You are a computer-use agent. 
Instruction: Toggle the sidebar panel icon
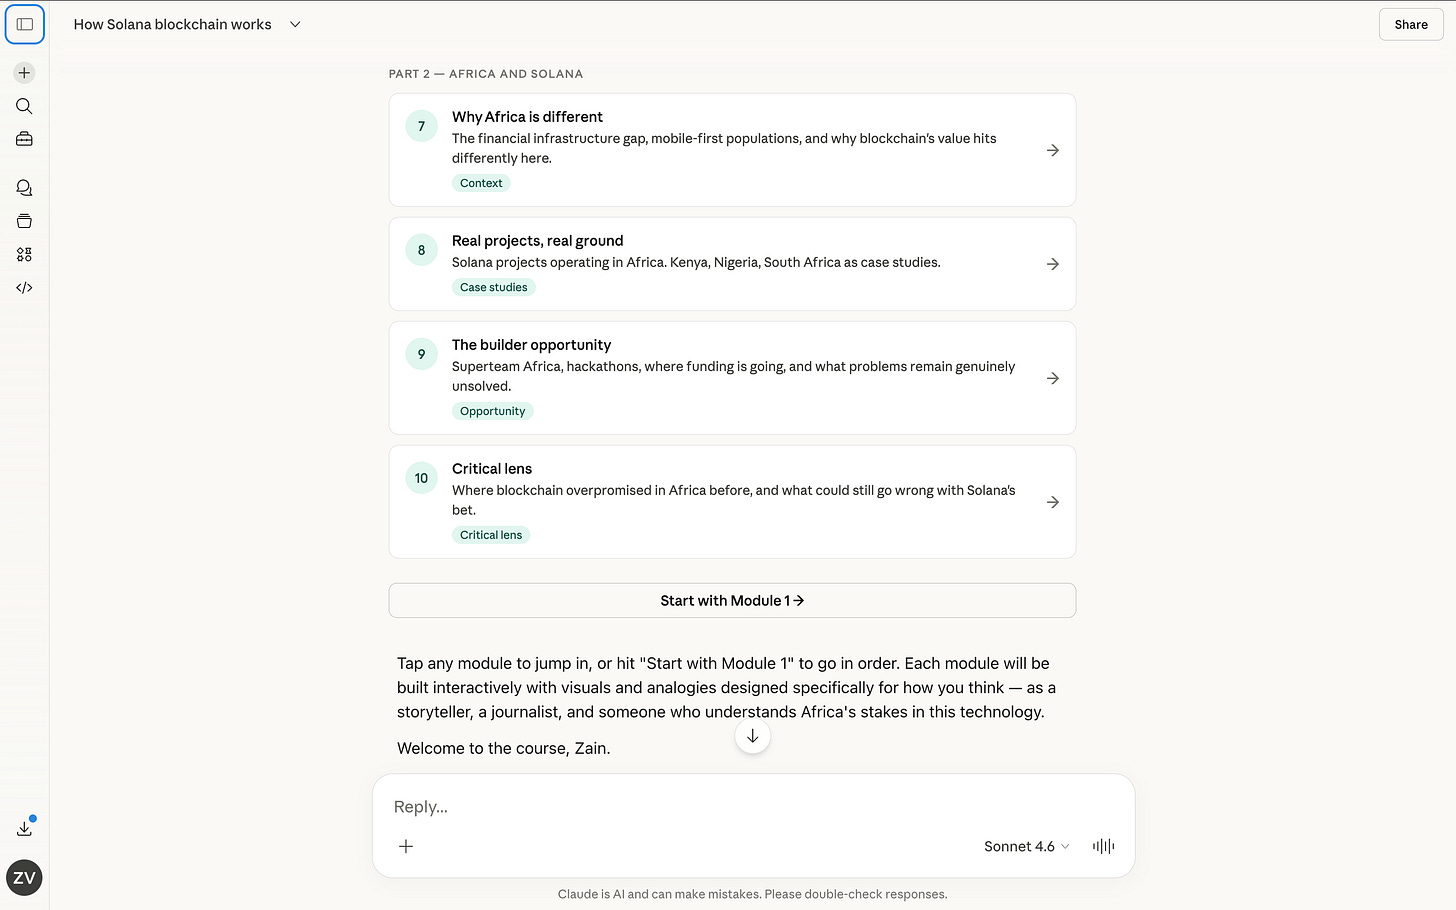[25, 24]
